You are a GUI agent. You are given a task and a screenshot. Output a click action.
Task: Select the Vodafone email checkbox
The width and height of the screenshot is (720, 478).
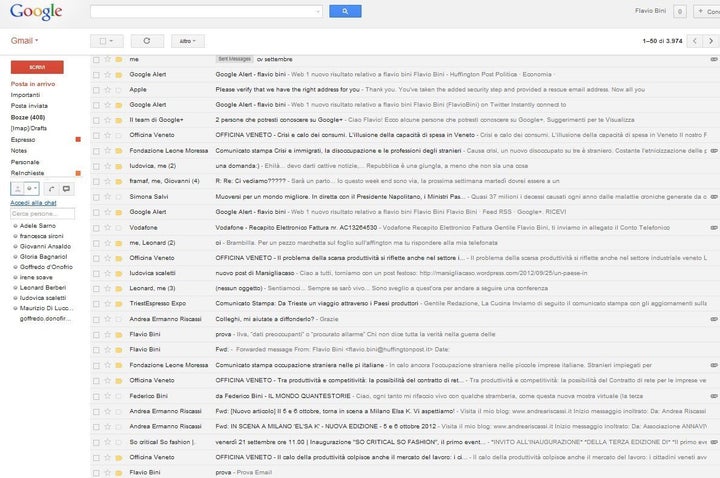[x=96, y=228]
